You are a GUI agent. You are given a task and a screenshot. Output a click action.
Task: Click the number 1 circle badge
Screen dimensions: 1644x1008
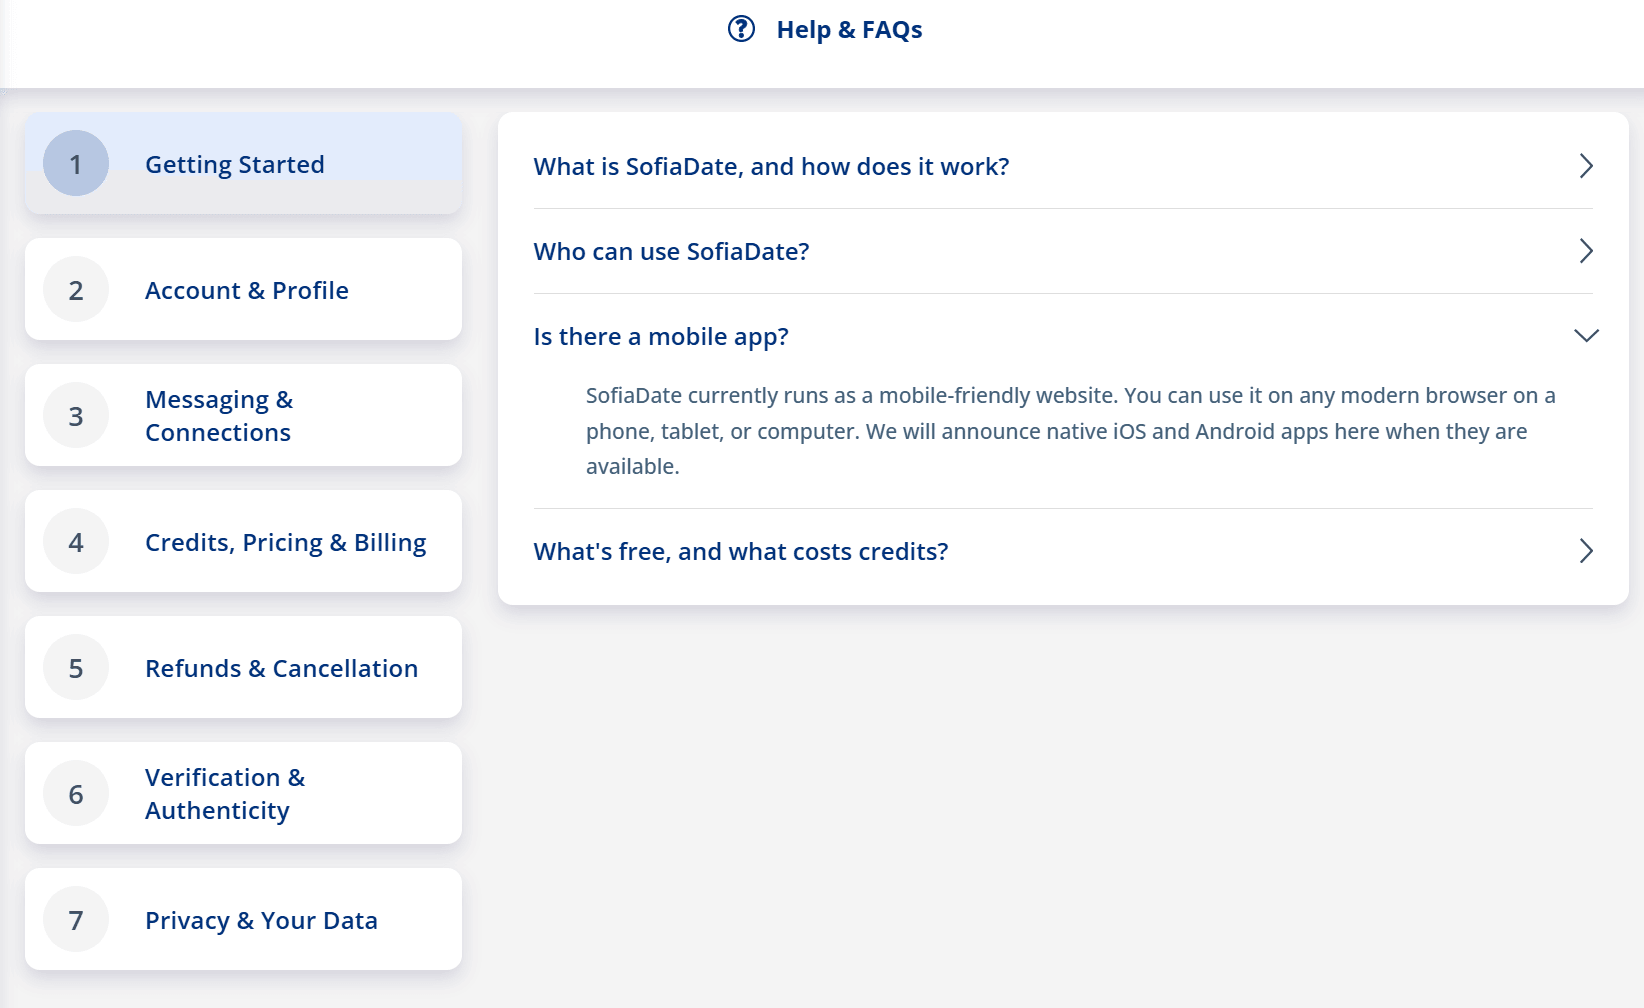tap(76, 163)
